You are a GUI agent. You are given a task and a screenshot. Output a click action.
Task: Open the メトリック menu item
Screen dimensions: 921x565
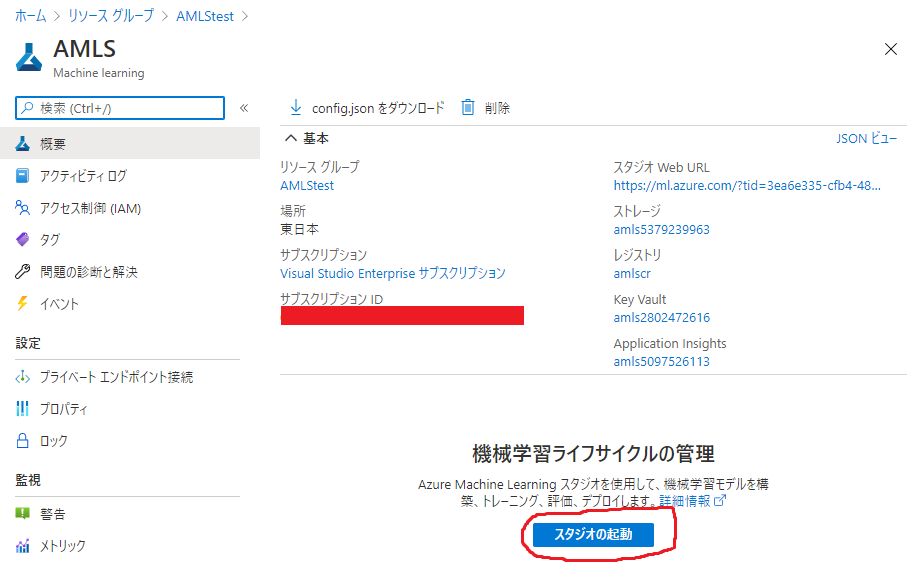(130, 545)
